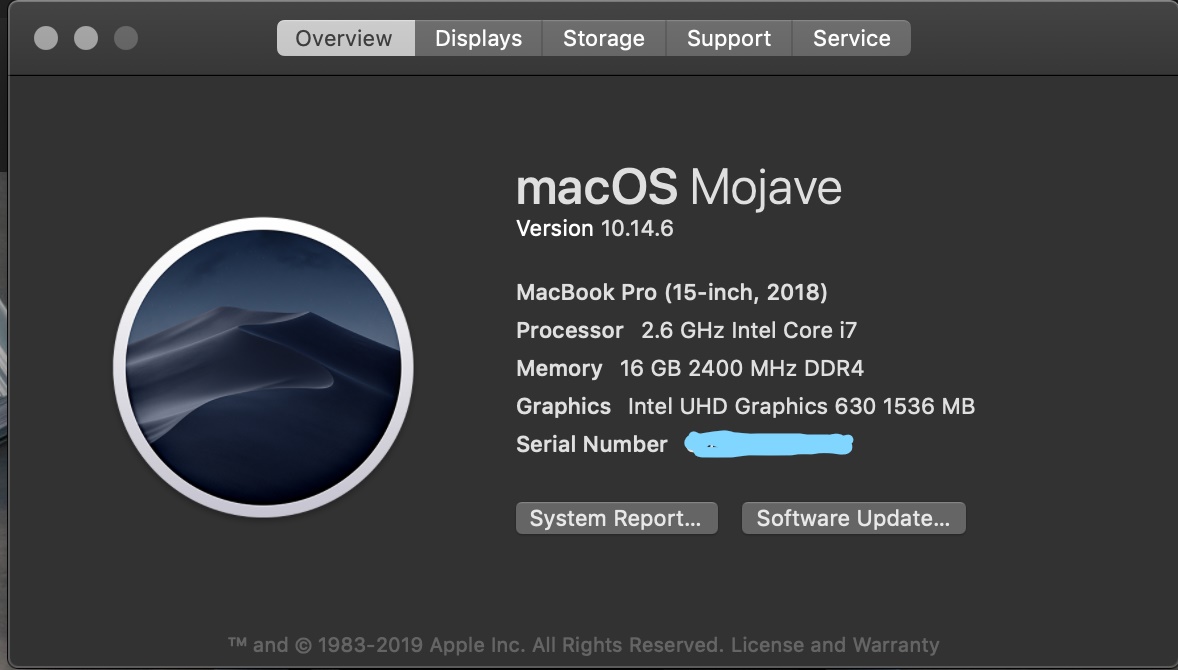
Task: Click the System Report button
Action: pos(616,518)
